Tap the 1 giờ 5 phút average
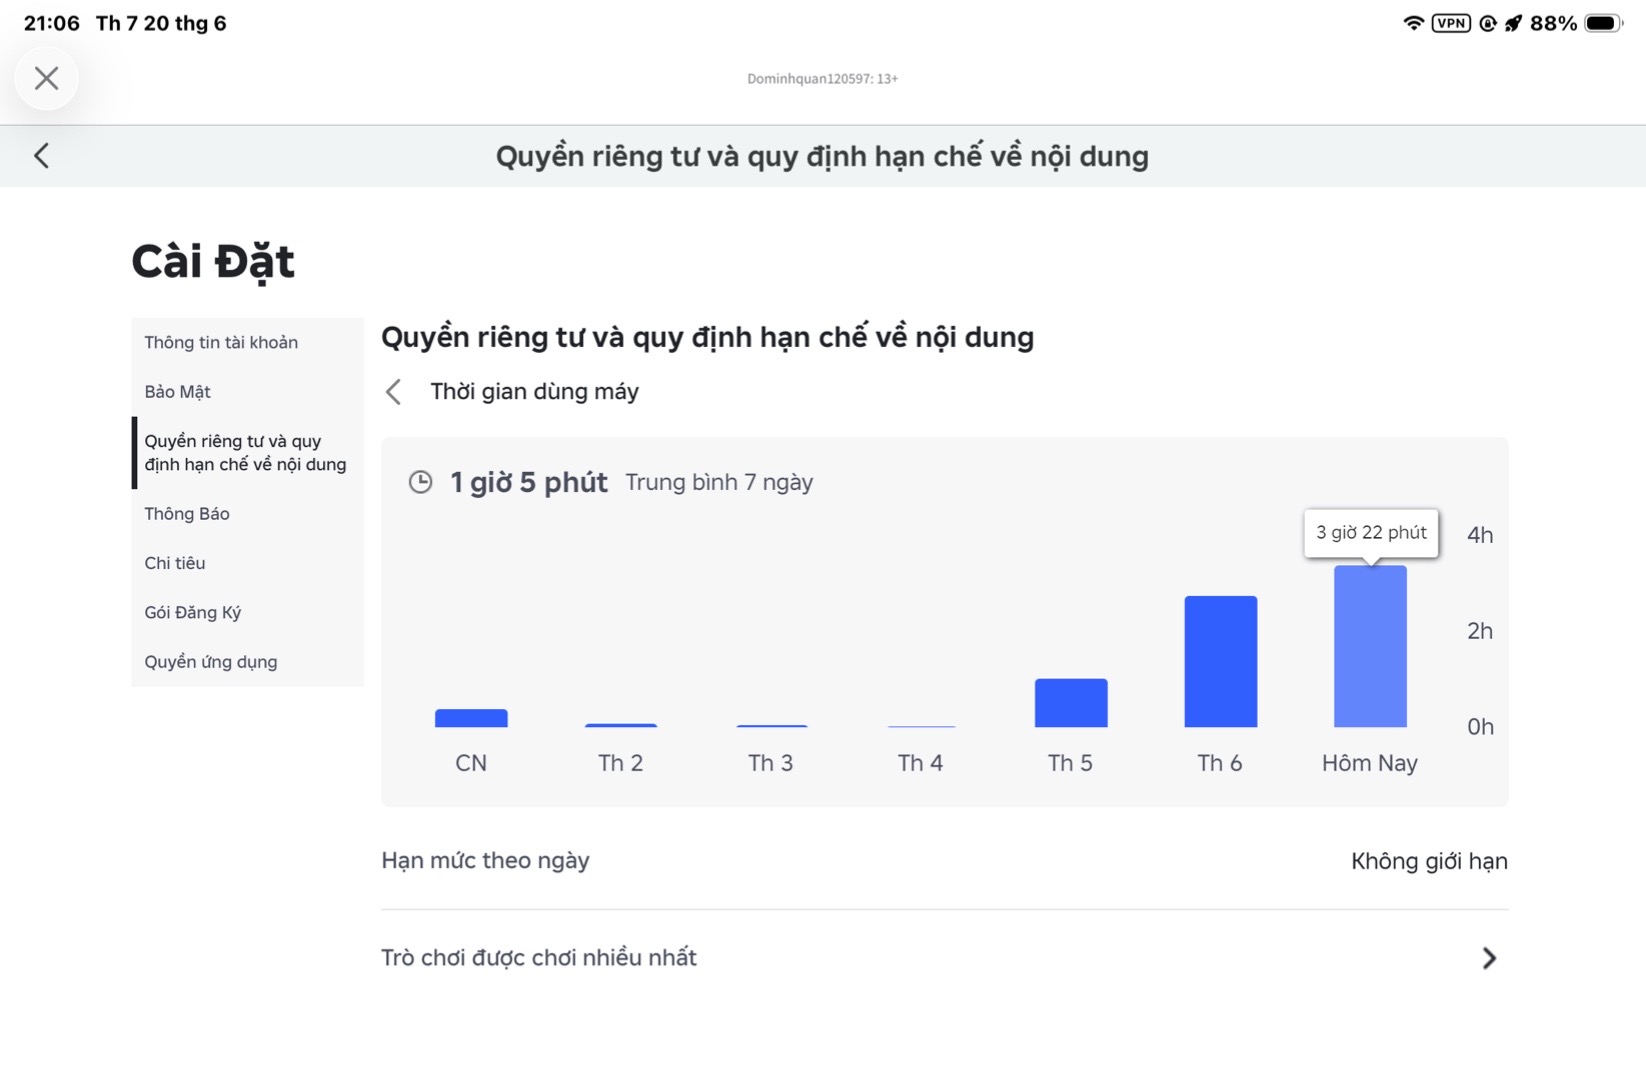 (529, 482)
